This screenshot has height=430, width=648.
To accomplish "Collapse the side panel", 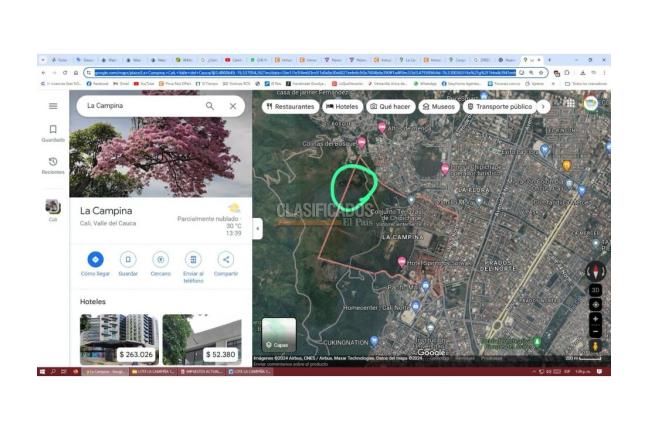I will pos(257,228).
